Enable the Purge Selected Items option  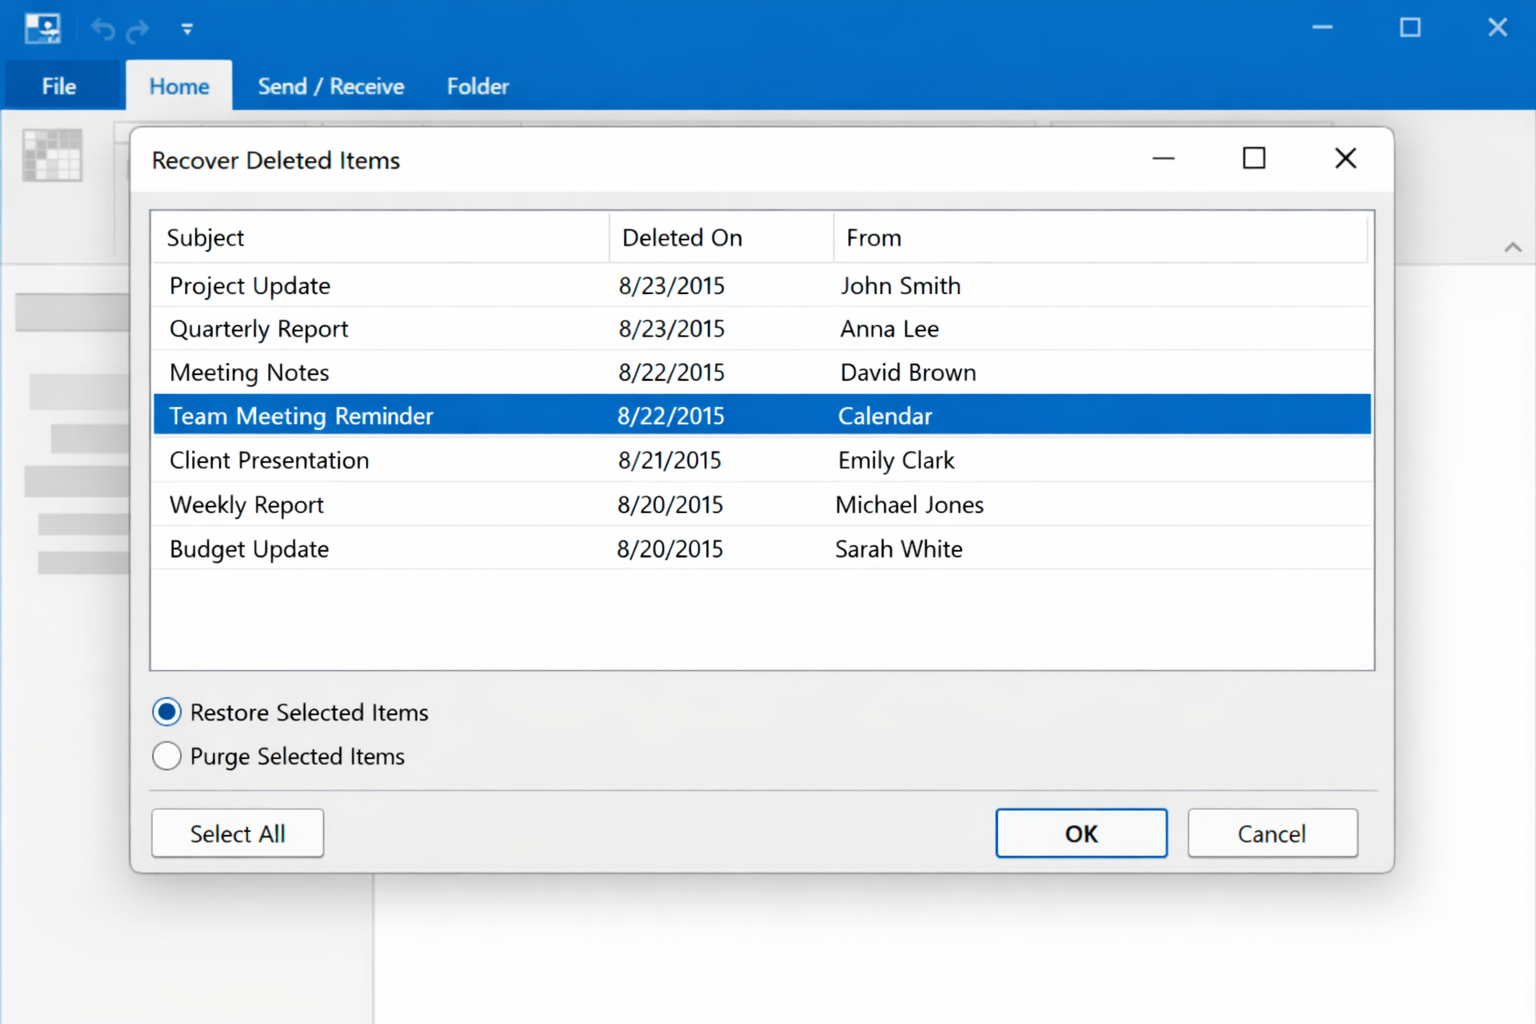(x=166, y=756)
